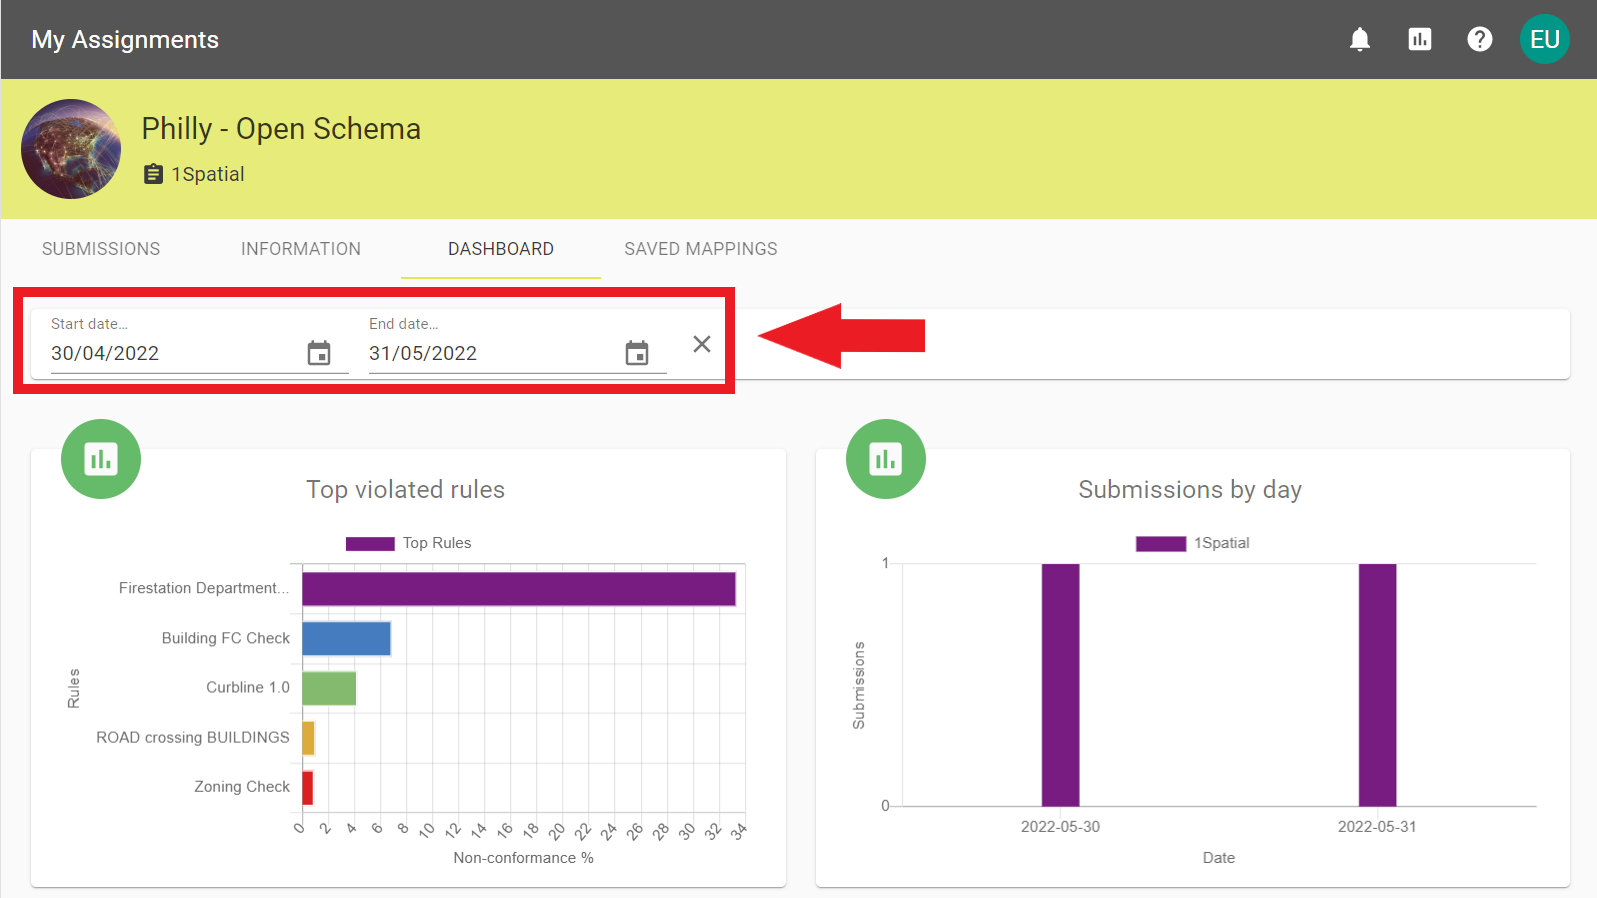Screen dimensions: 1597x898
Task: Click the Building FC Check blue bar
Action: click(x=346, y=638)
